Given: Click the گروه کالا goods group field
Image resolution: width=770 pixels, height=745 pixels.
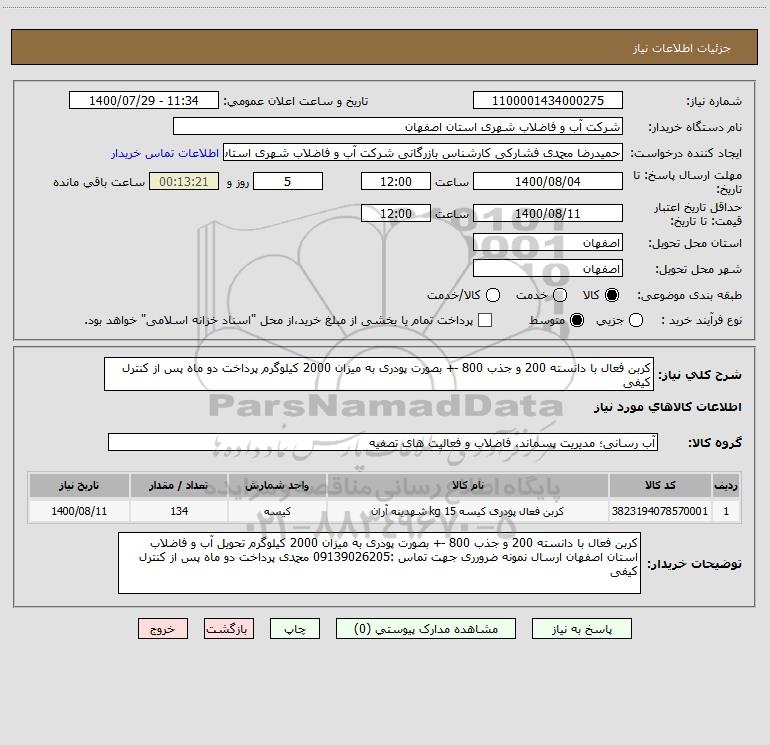Looking at the screenshot, I should 383,442.
